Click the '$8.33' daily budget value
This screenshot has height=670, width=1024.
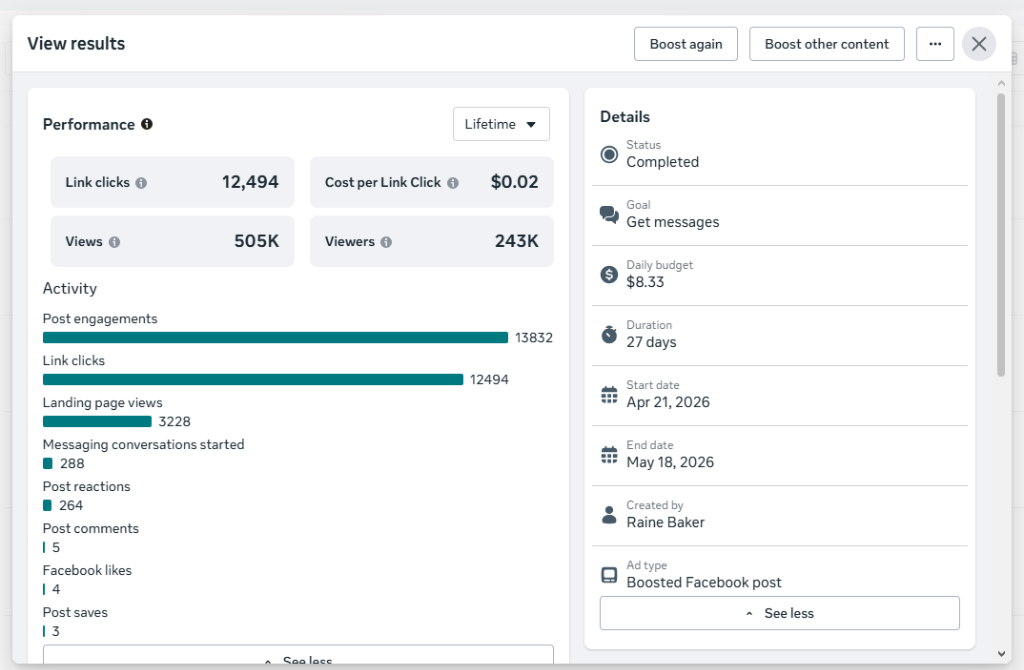pos(645,282)
